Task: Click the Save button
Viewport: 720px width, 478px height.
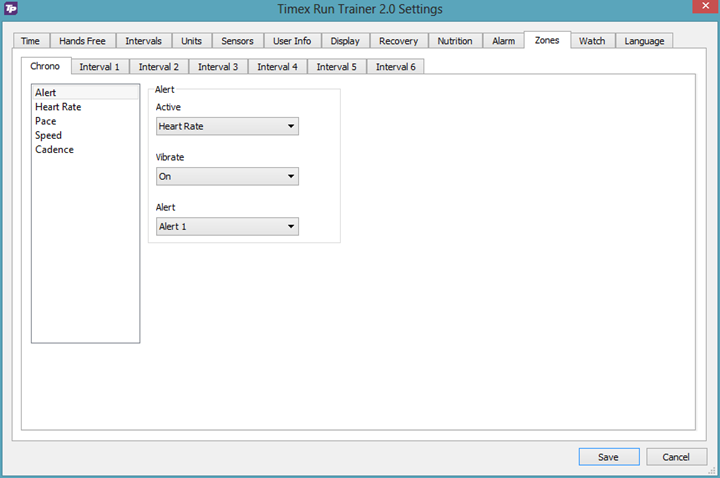Action: coord(609,457)
